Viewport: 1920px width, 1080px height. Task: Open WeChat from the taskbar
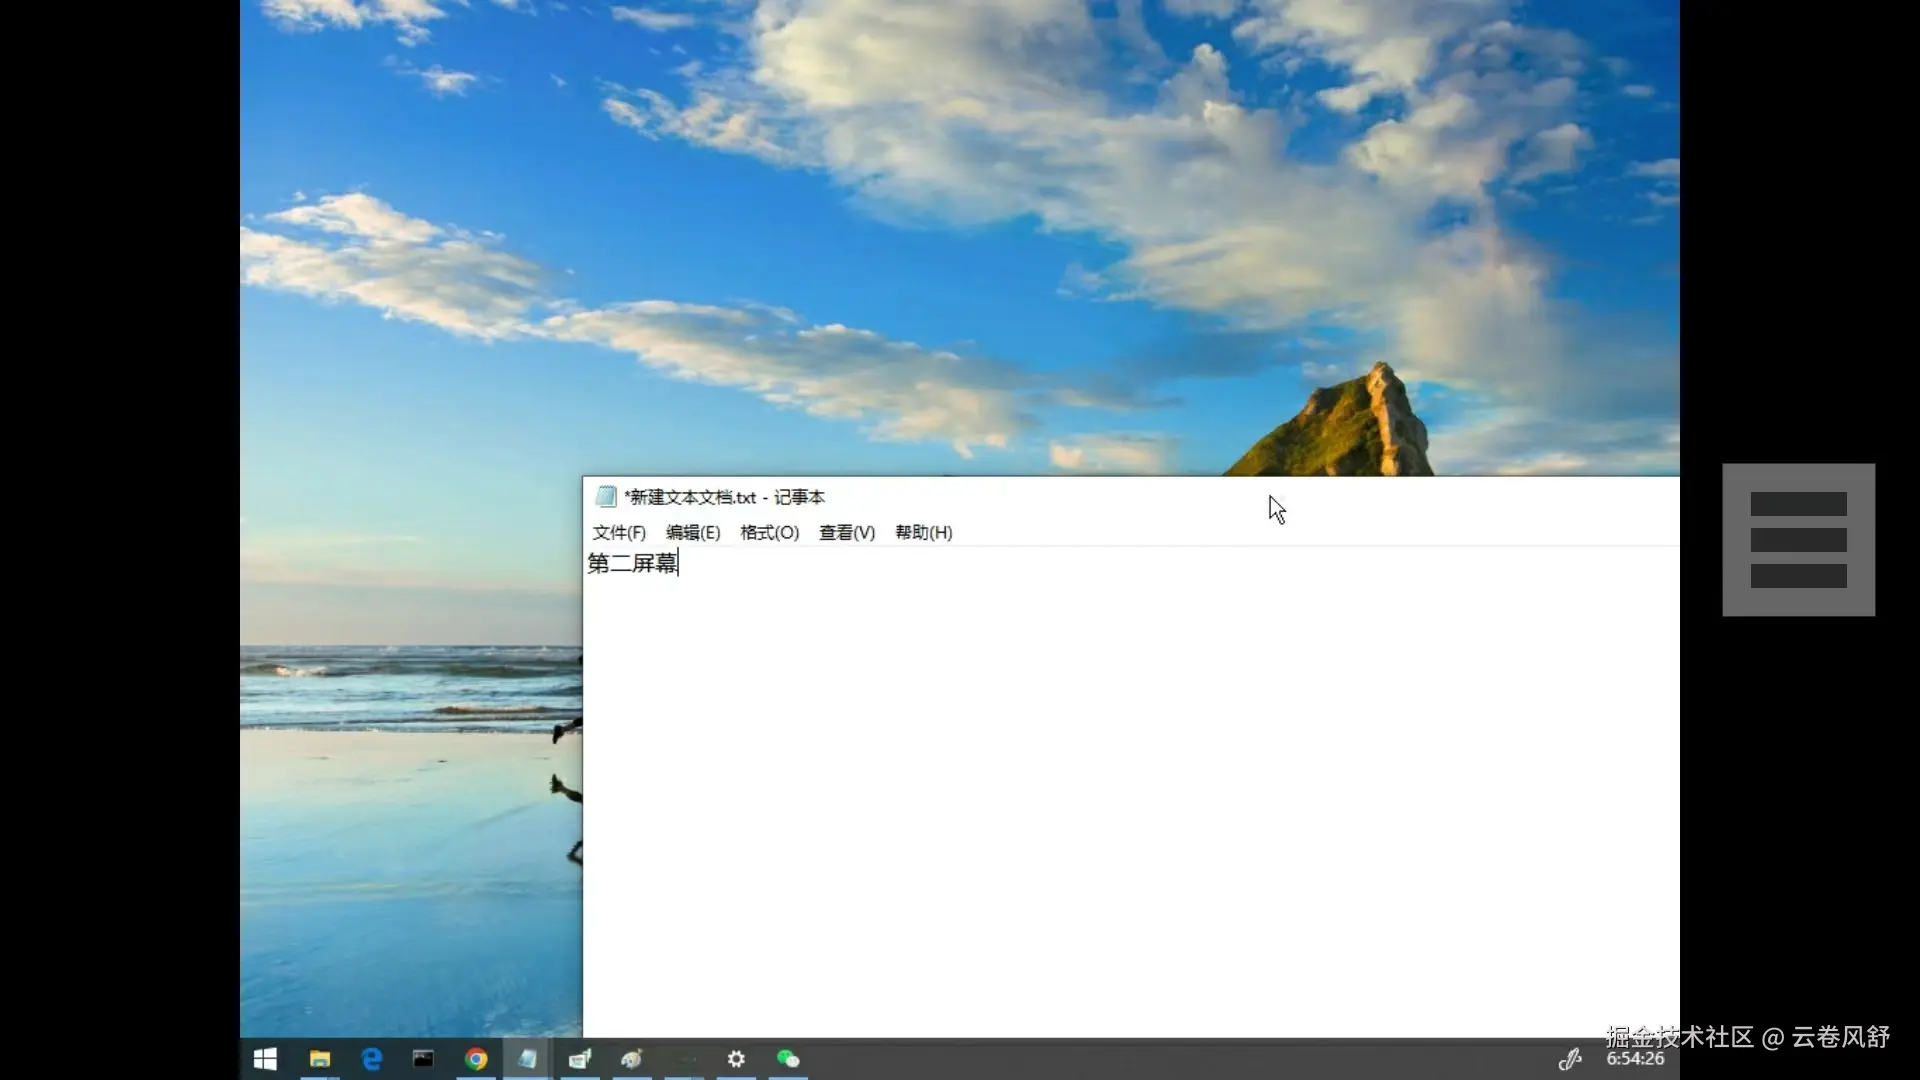coord(788,1059)
